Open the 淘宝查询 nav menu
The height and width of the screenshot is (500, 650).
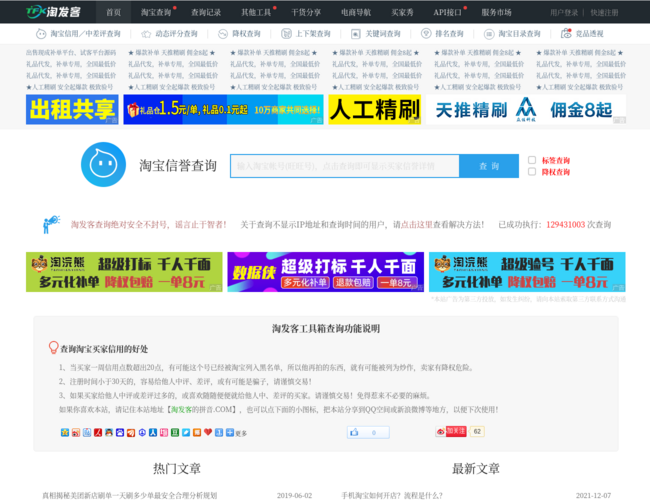coord(156,12)
